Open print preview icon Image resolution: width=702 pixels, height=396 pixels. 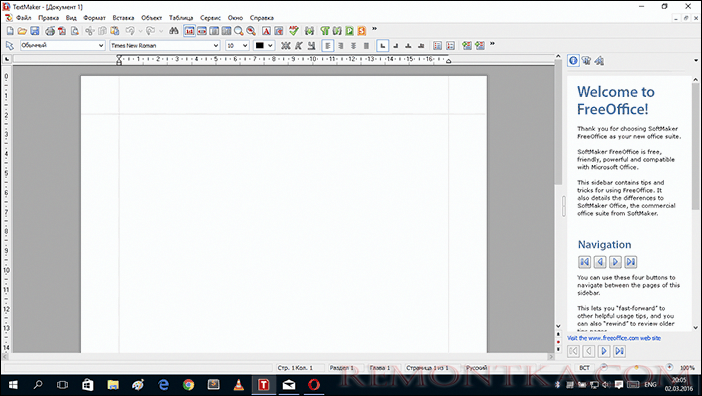click(74, 30)
